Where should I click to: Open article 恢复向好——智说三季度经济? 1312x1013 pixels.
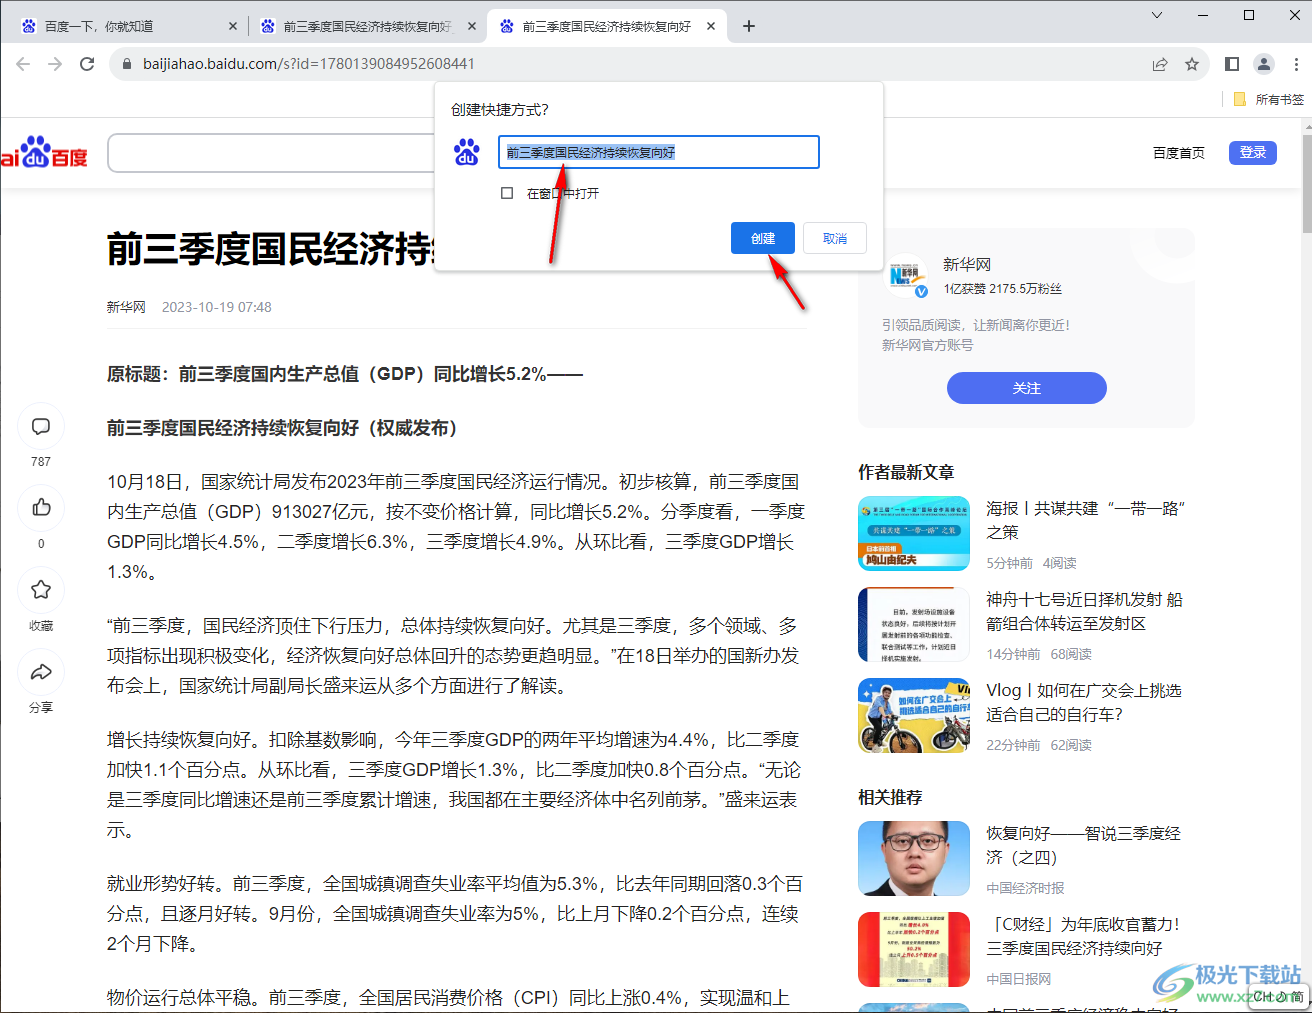click(1083, 845)
